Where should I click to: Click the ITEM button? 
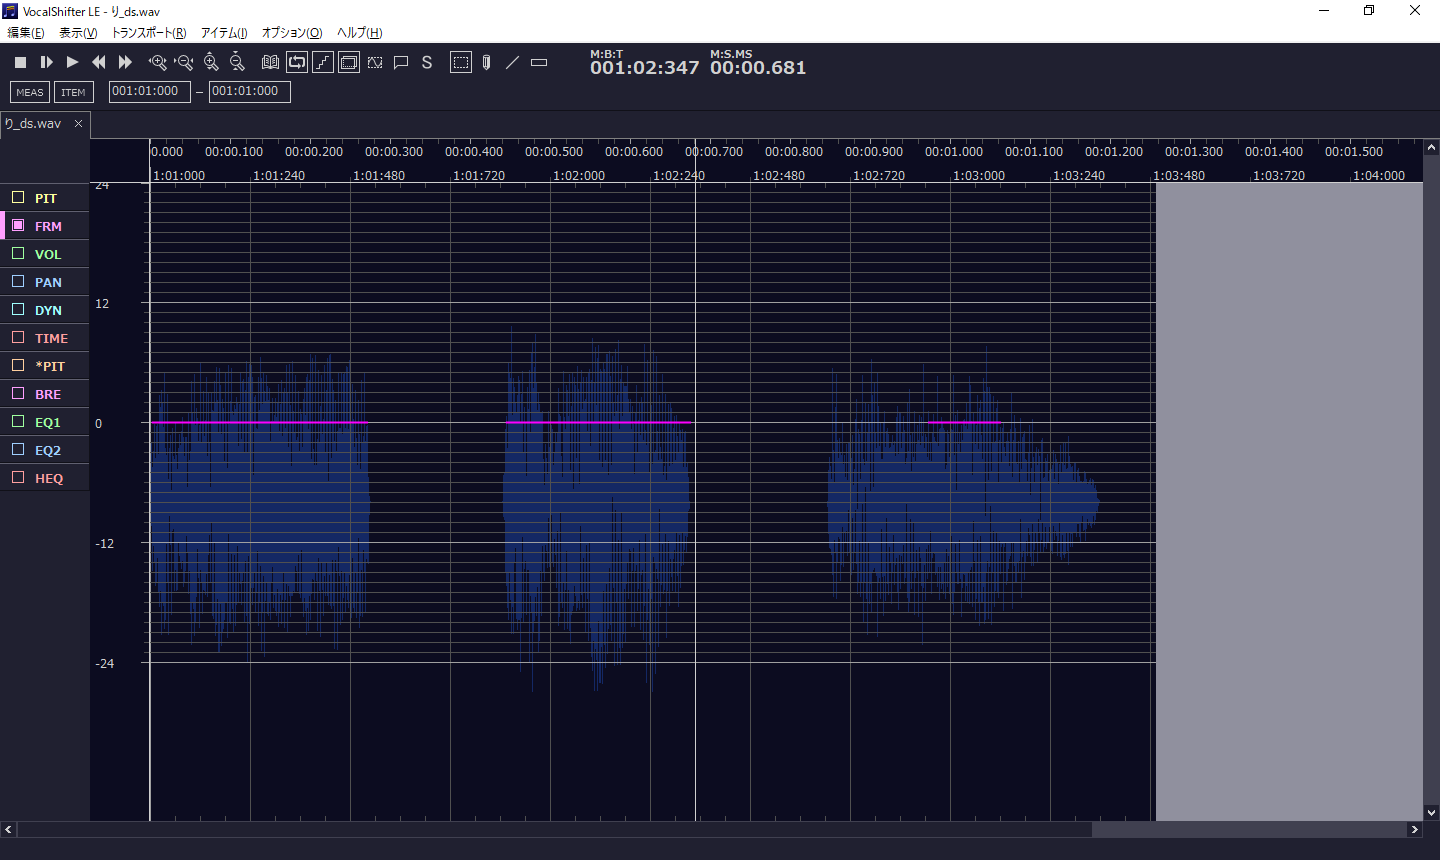pyautogui.click(x=73, y=92)
